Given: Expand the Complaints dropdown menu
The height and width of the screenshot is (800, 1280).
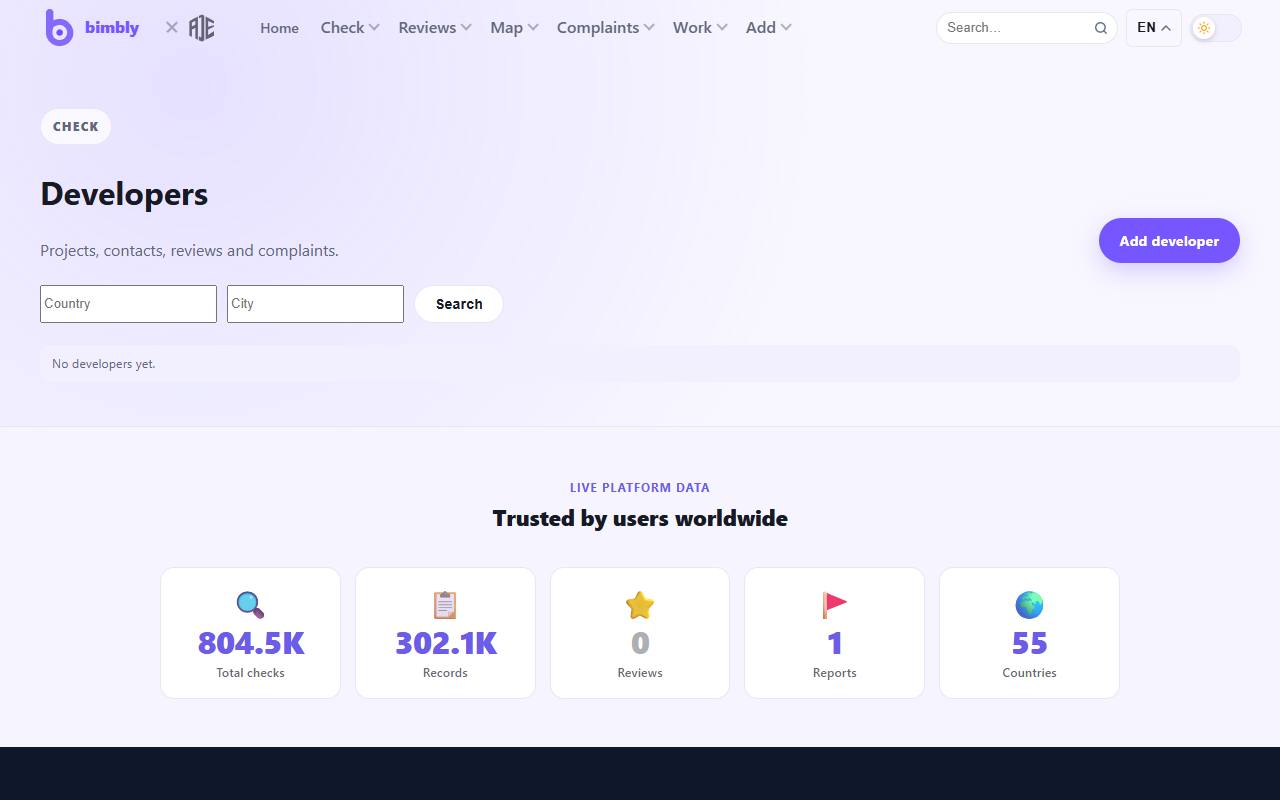Looking at the screenshot, I should [x=606, y=28].
